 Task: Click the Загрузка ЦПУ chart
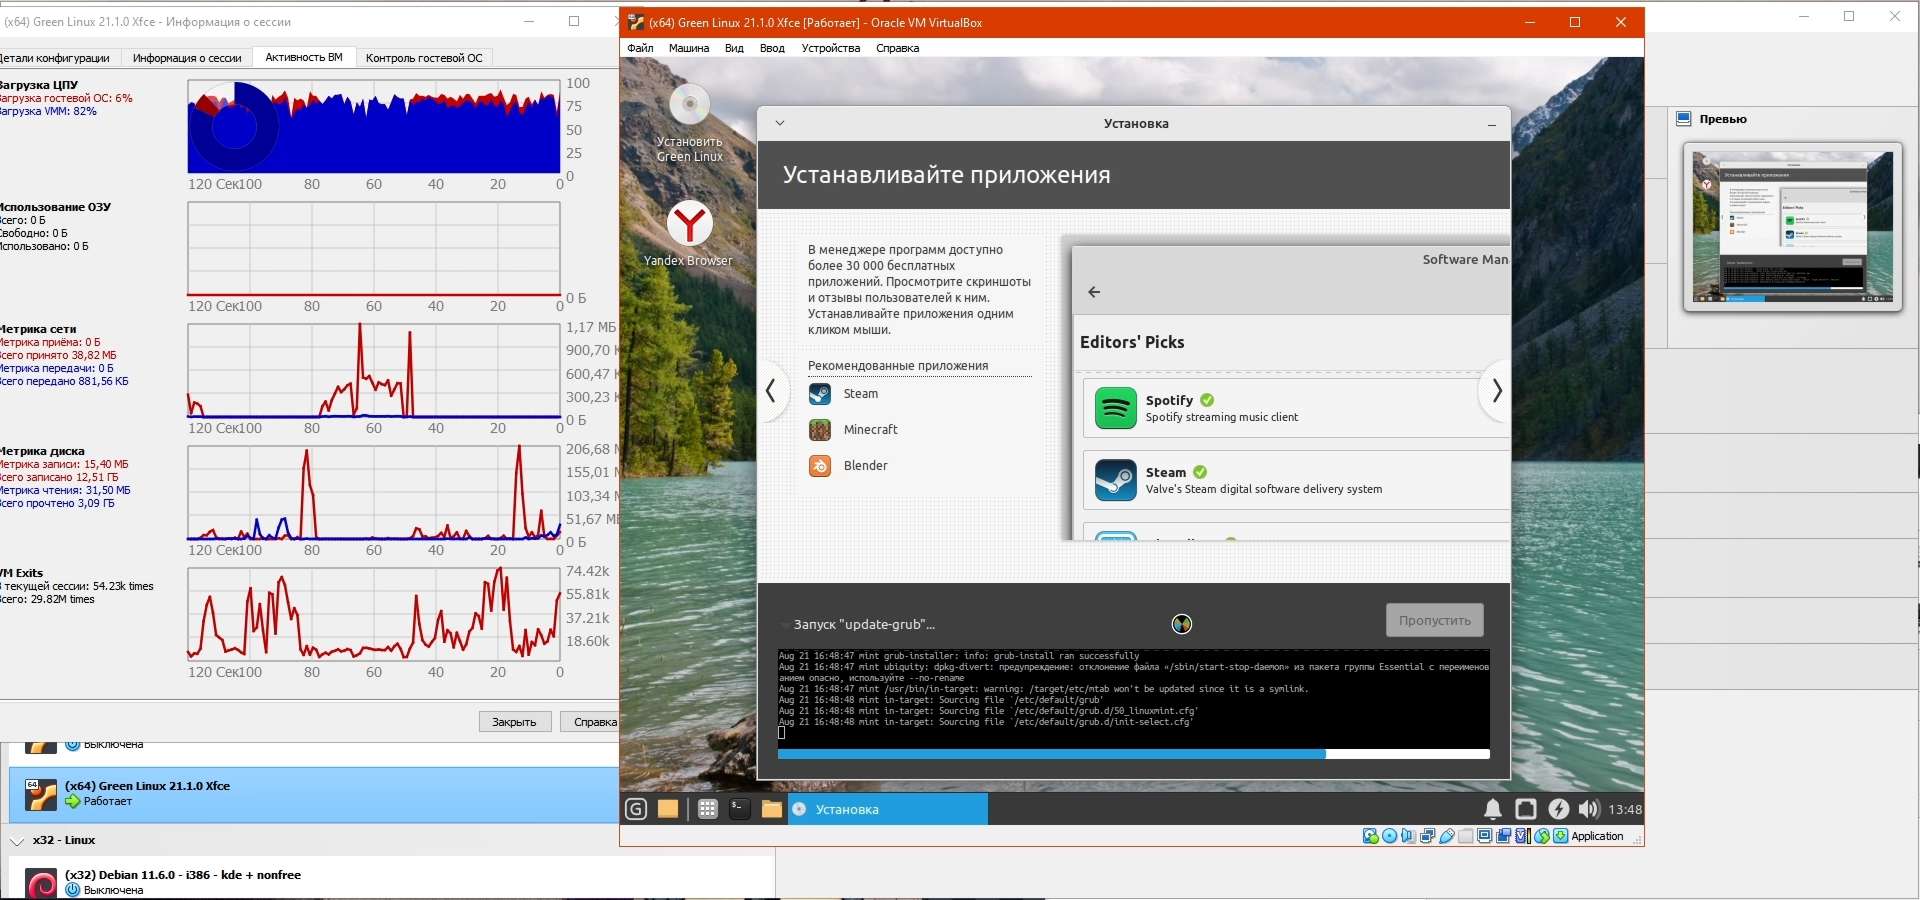click(374, 127)
